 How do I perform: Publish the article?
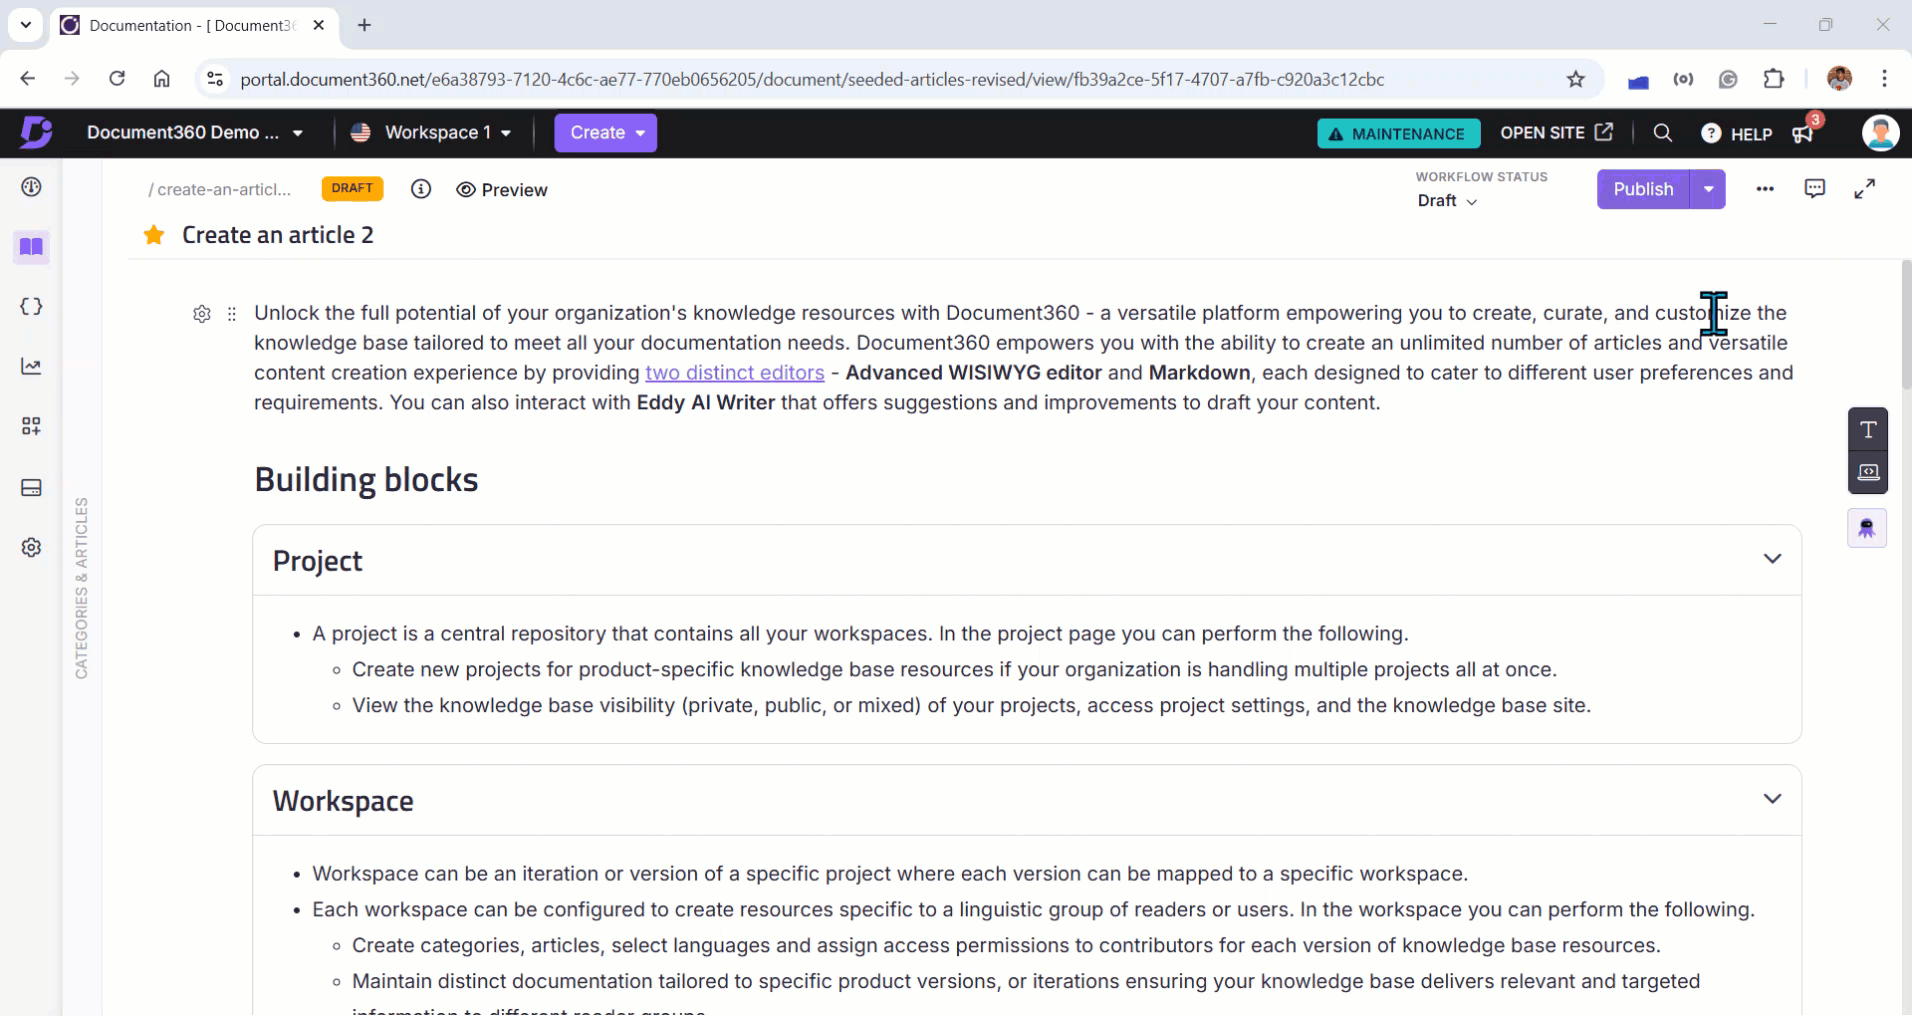coord(1643,189)
